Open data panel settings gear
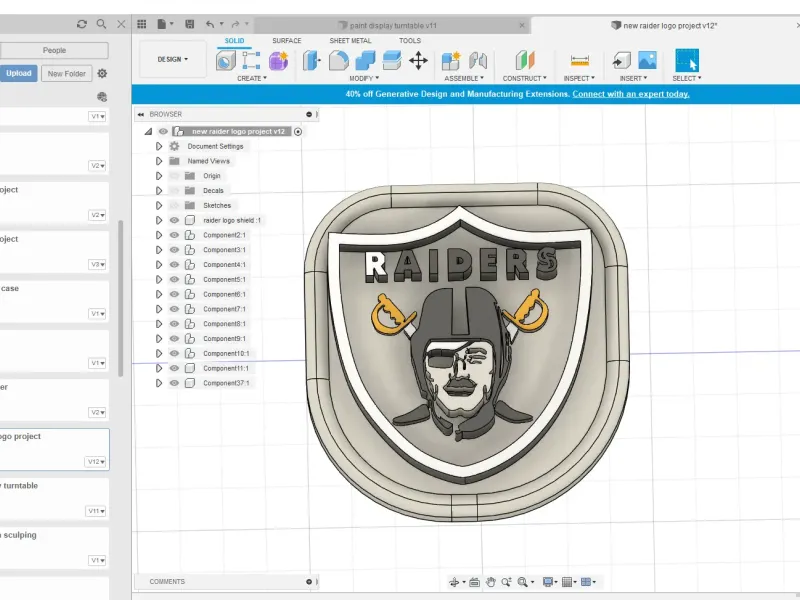800x600 pixels. (x=102, y=73)
